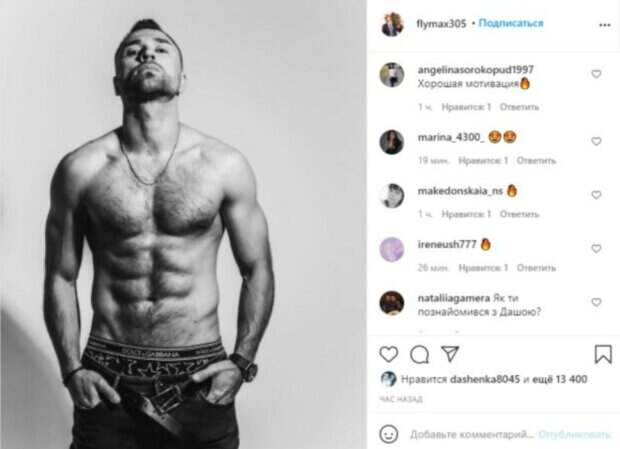Open the black-and-white post photo

(x=183, y=224)
